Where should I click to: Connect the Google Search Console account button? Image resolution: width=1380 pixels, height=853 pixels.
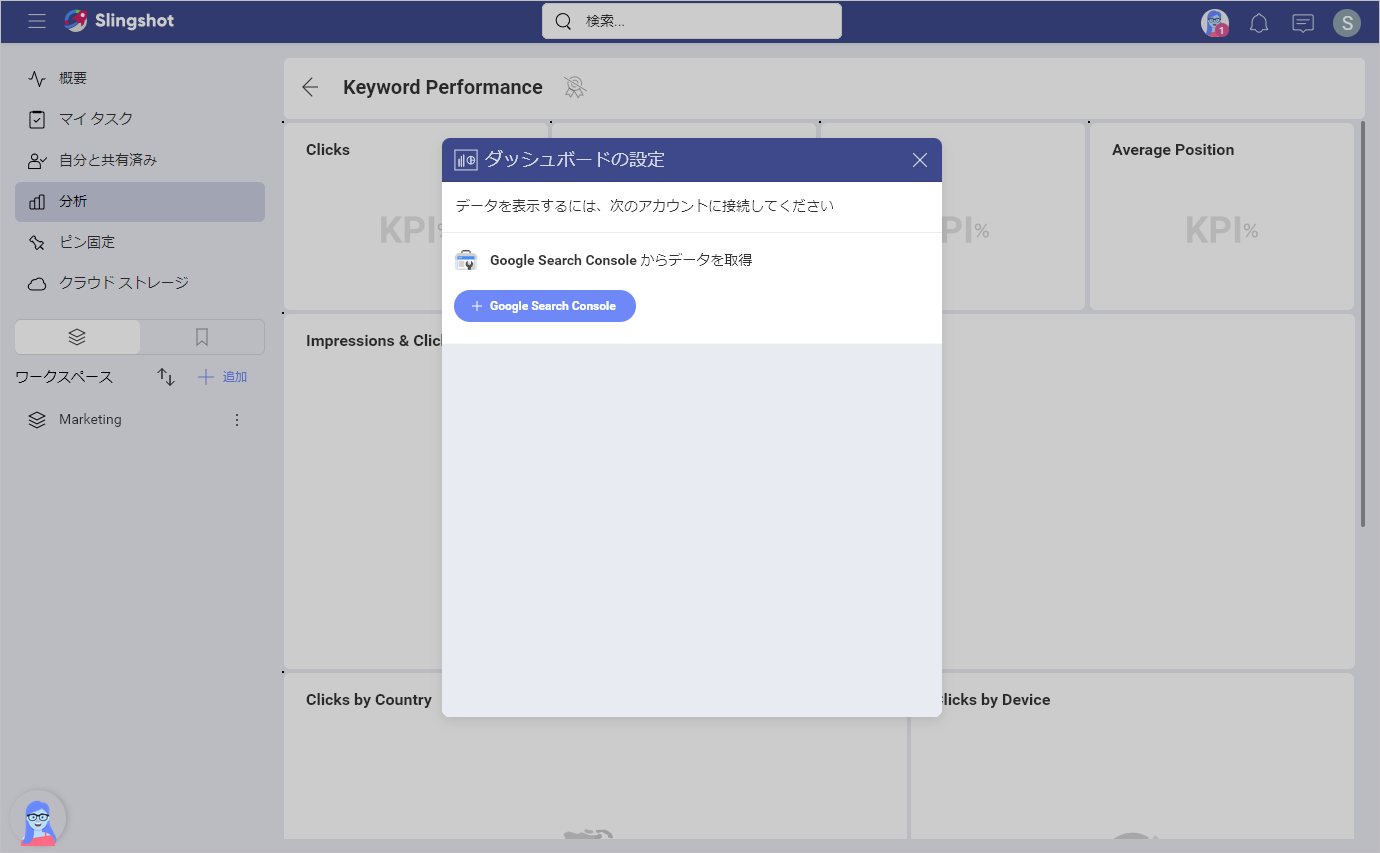pyautogui.click(x=545, y=306)
